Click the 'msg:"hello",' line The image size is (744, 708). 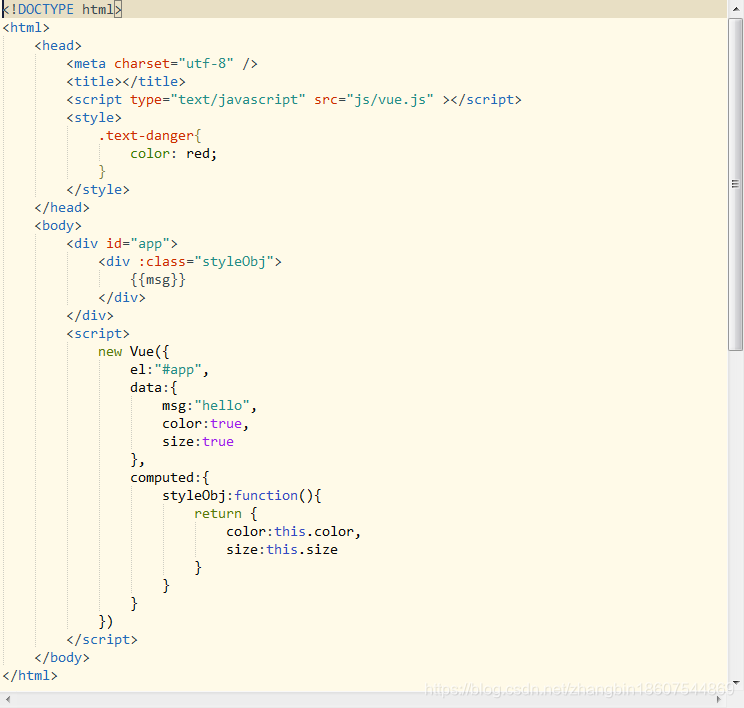tap(209, 406)
